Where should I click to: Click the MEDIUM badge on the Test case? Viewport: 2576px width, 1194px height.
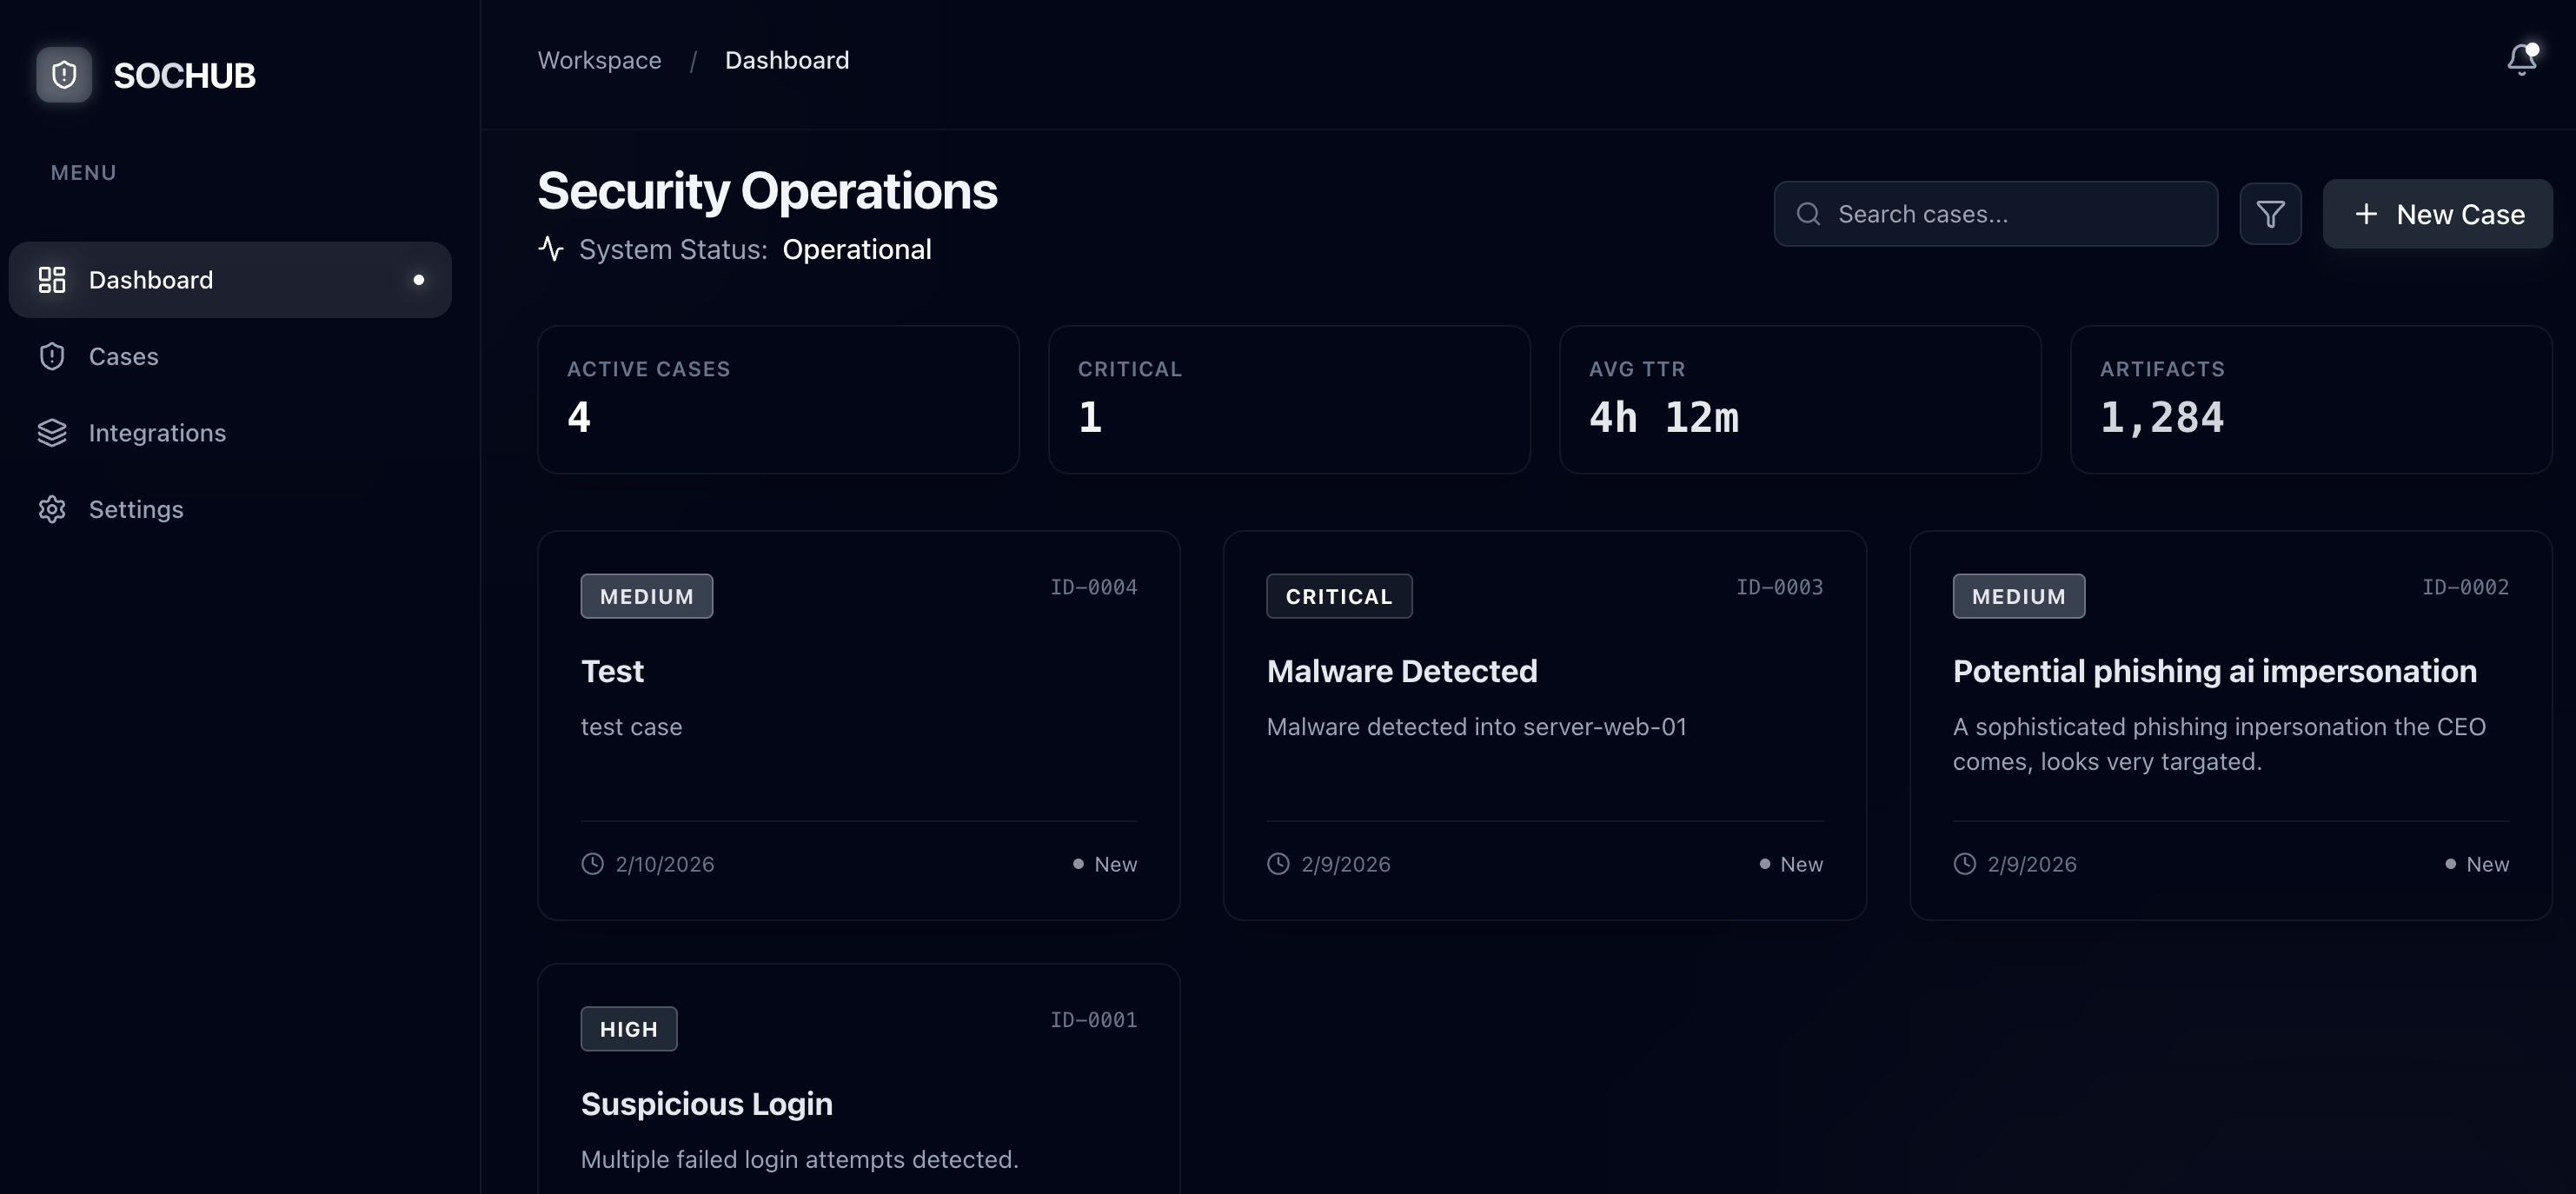pyautogui.click(x=646, y=595)
